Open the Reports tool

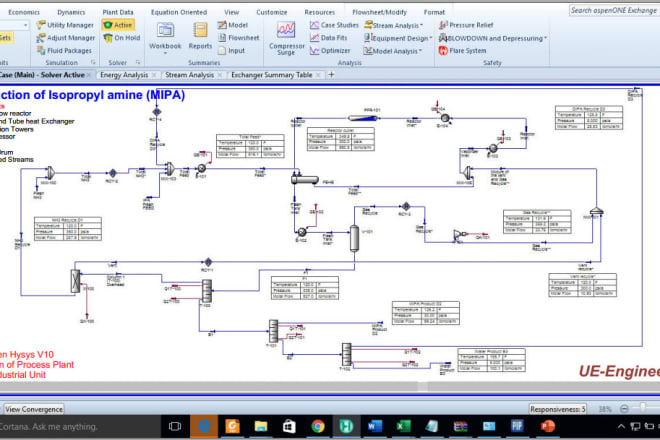point(200,35)
